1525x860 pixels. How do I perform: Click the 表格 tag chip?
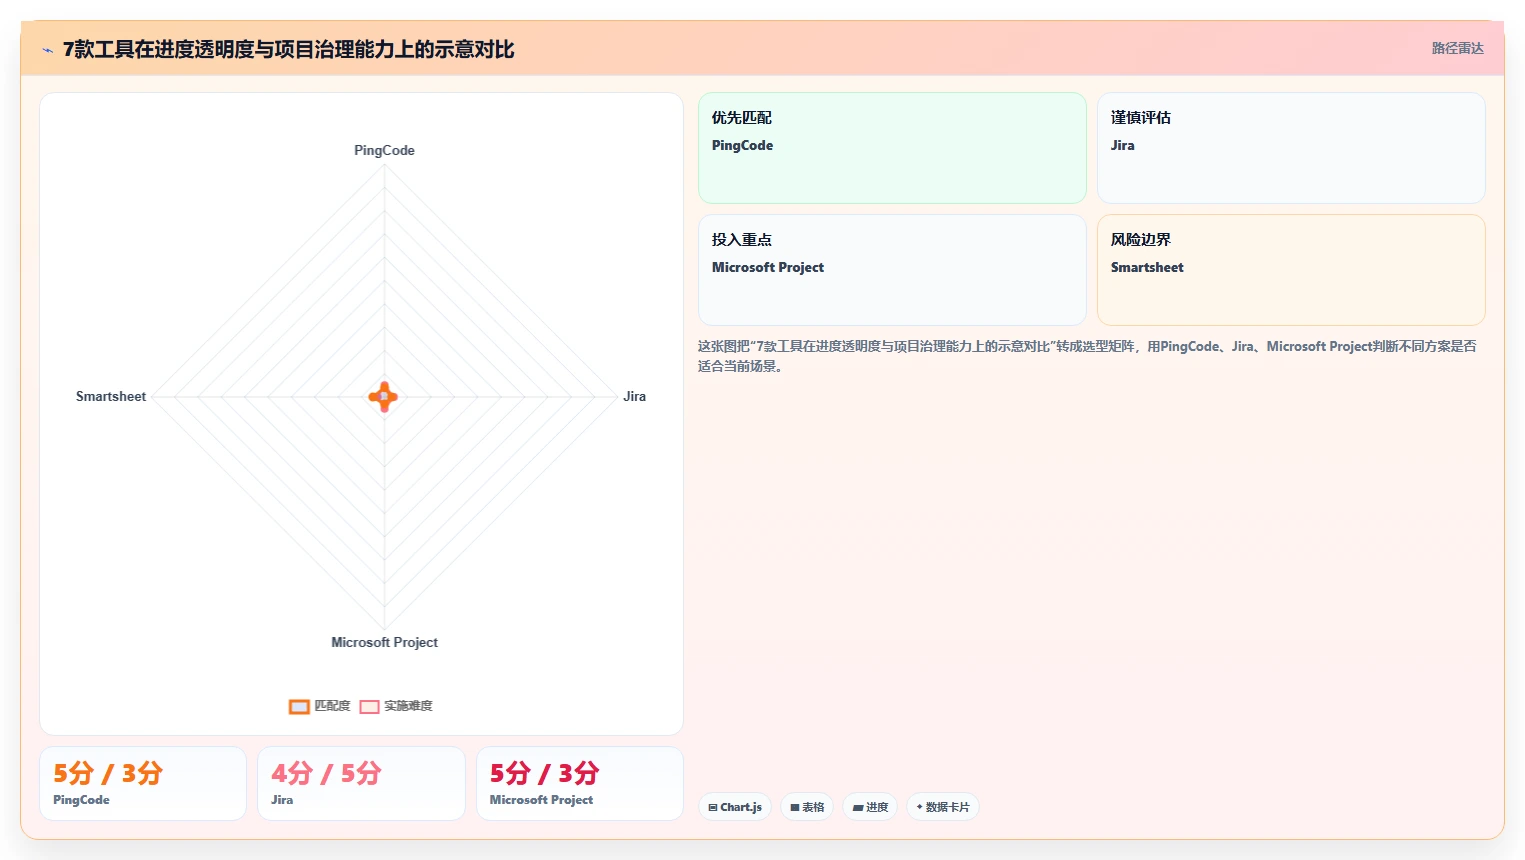pyautogui.click(x=807, y=807)
